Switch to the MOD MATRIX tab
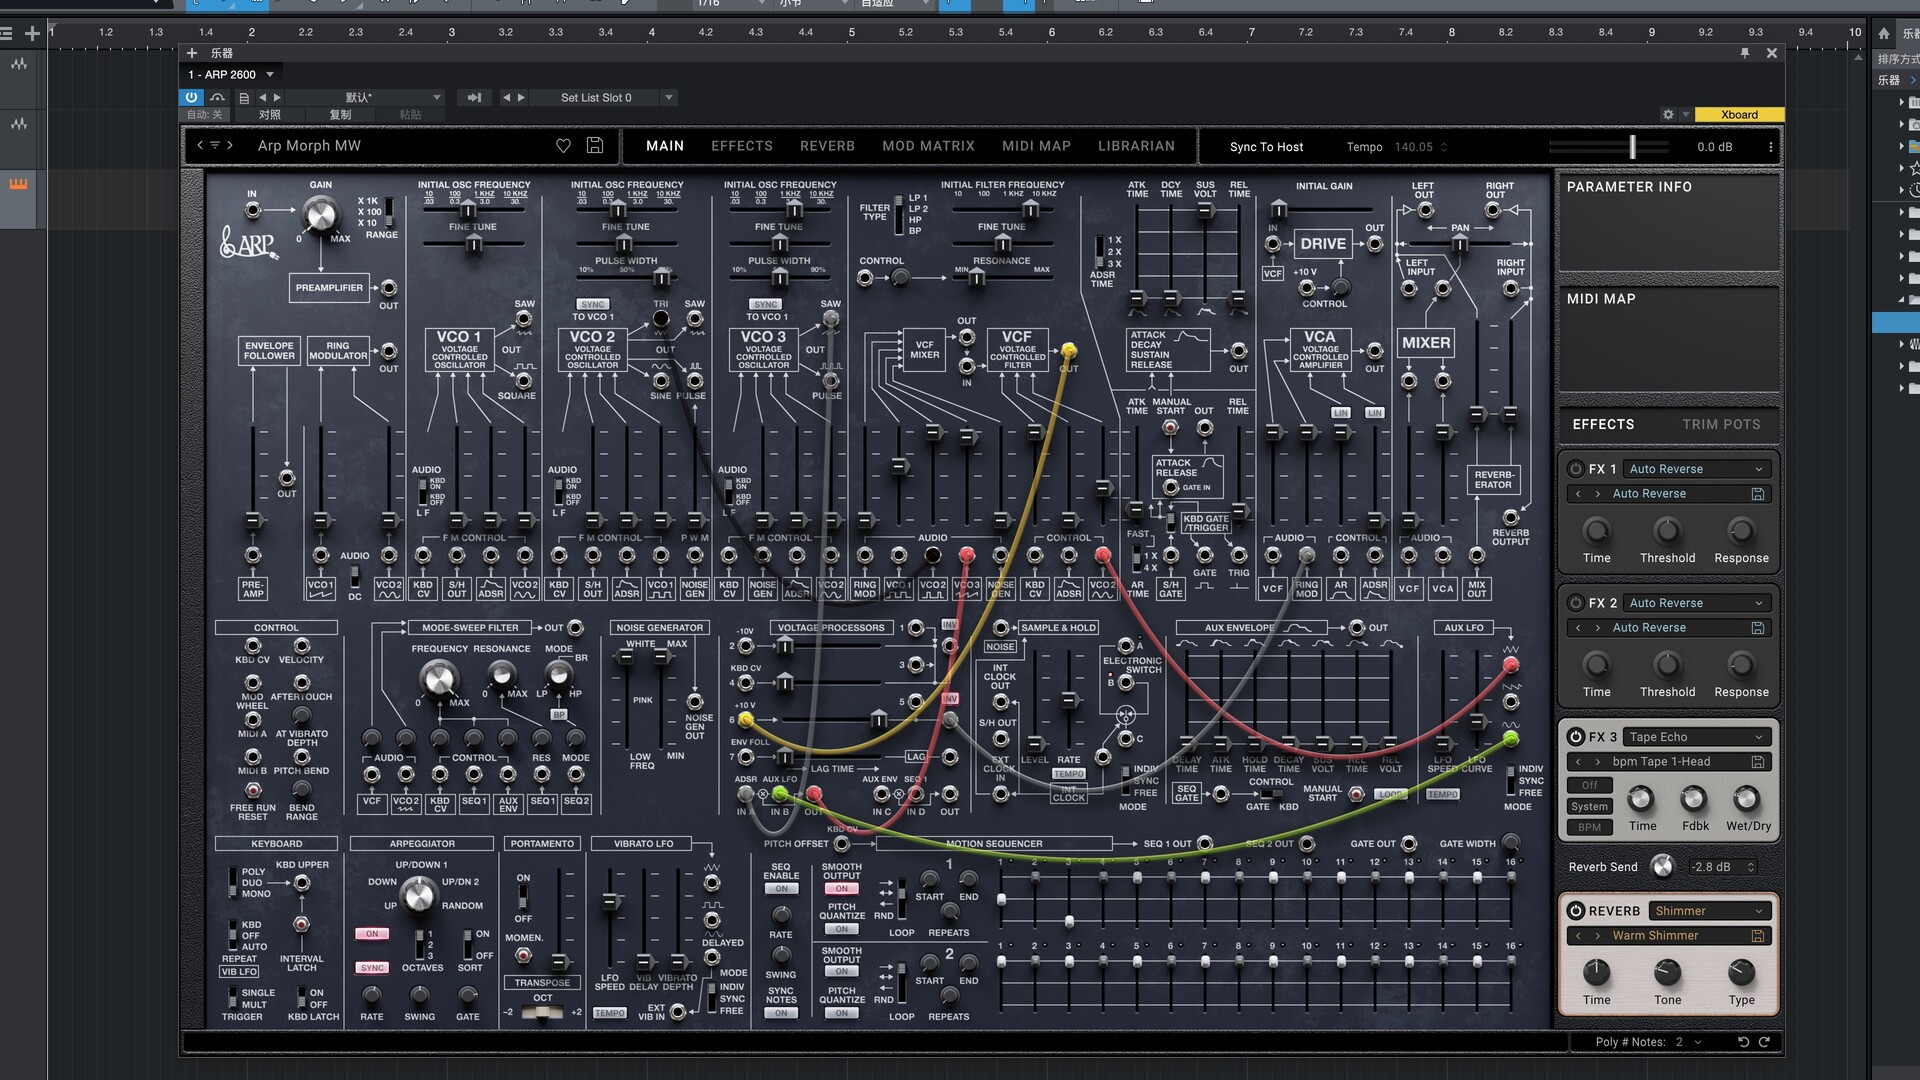 coord(928,146)
